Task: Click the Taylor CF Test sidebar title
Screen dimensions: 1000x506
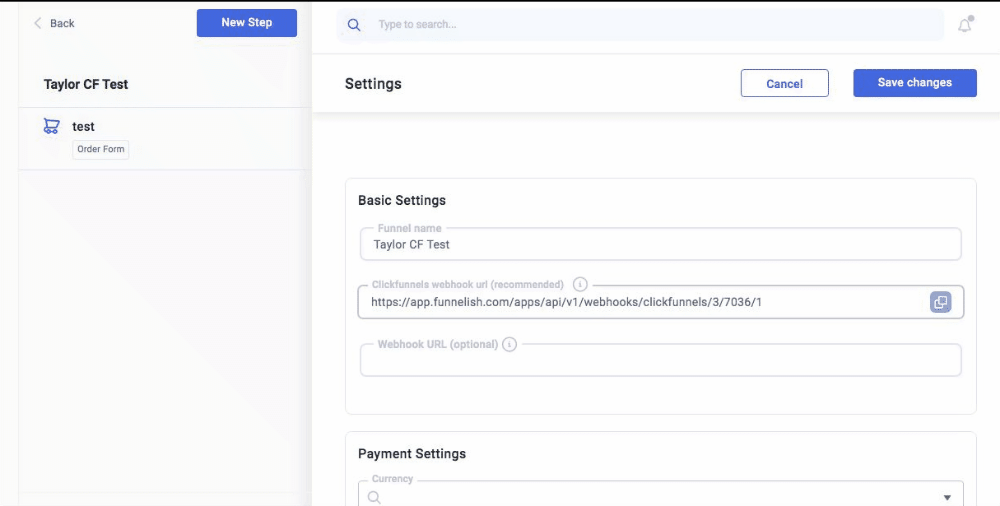Action: pos(86,85)
